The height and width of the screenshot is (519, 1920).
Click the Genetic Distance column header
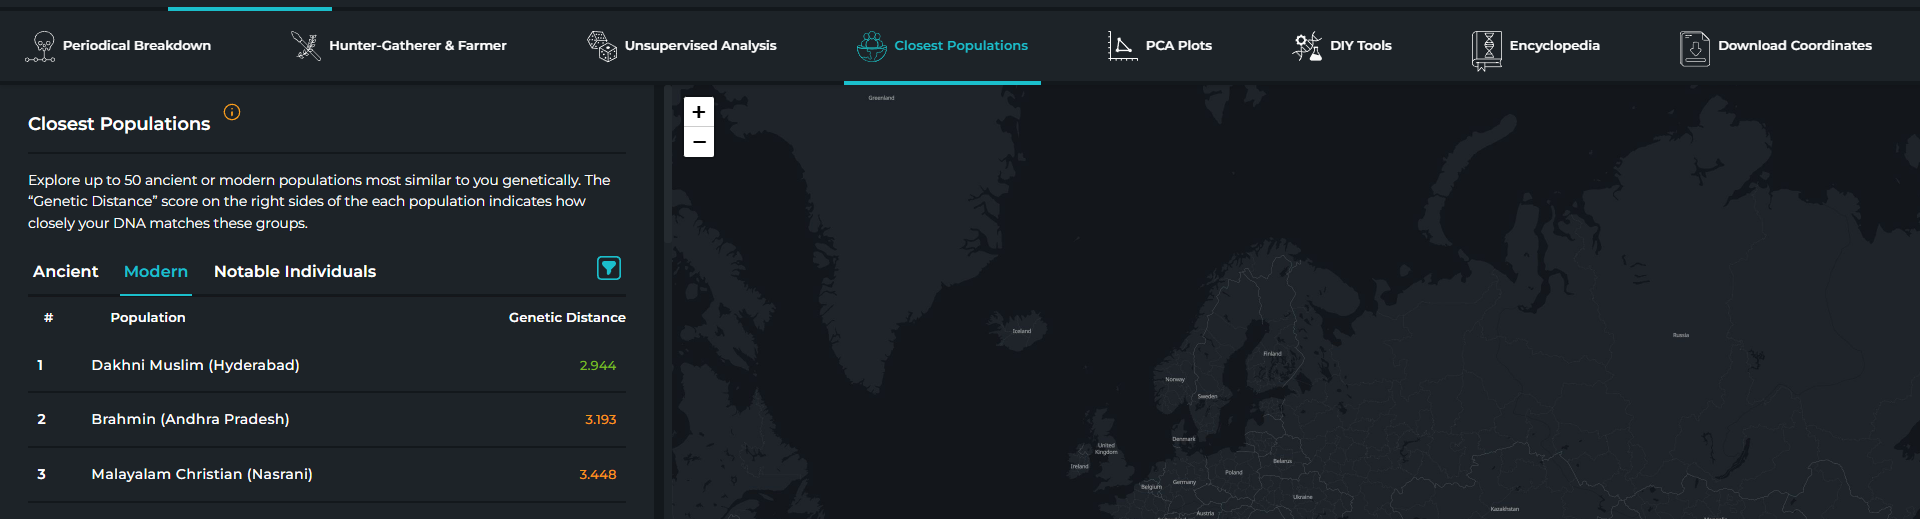[x=567, y=318]
